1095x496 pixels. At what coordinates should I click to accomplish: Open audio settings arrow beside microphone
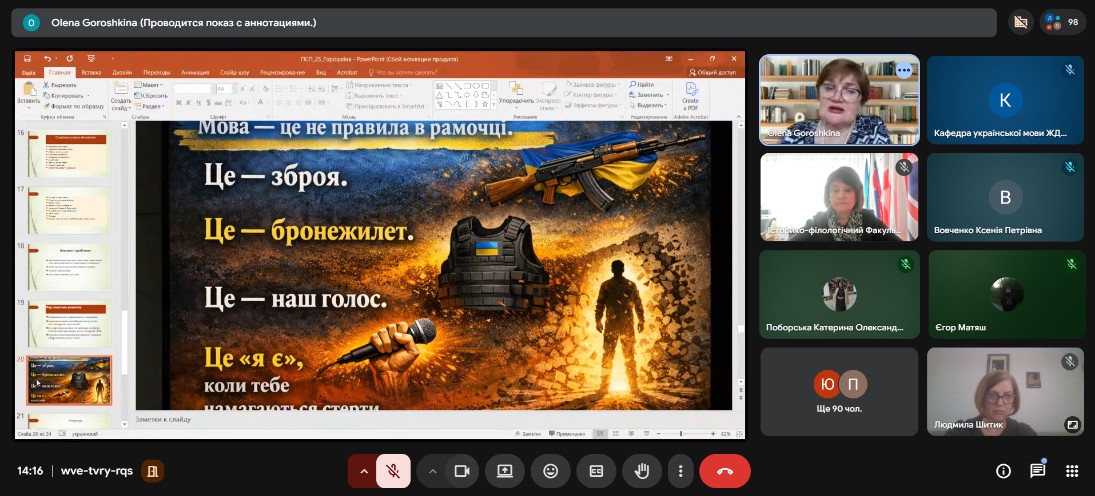363,471
